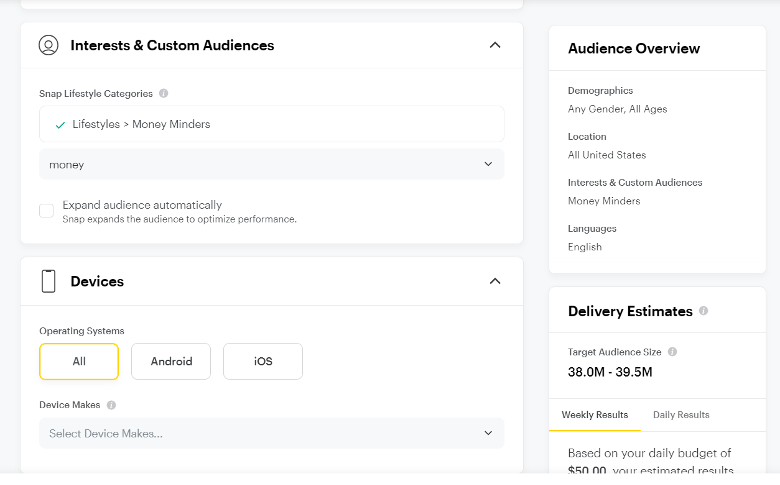Collapse the Interests & Custom Audiences section

(x=495, y=45)
